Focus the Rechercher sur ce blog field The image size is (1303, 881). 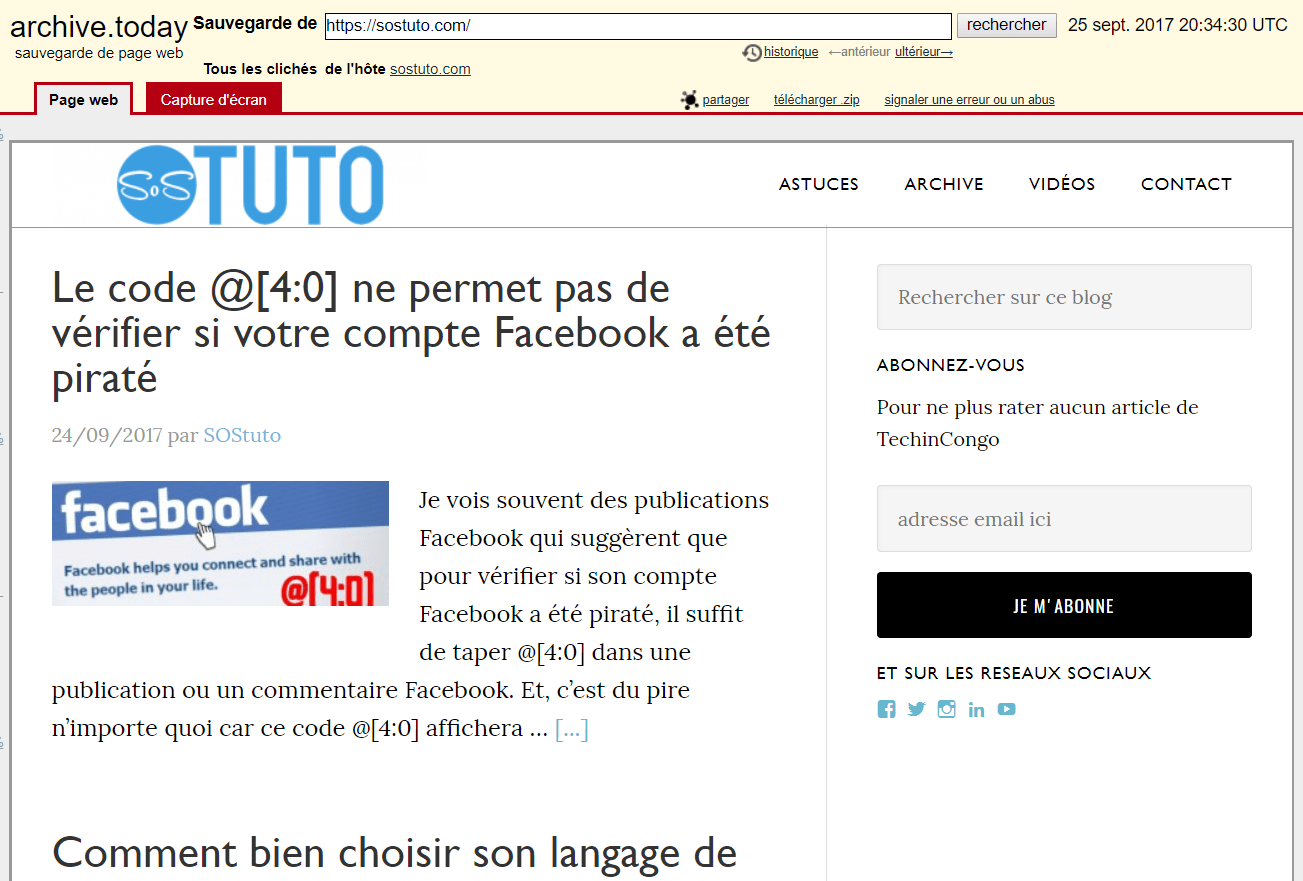1064,296
